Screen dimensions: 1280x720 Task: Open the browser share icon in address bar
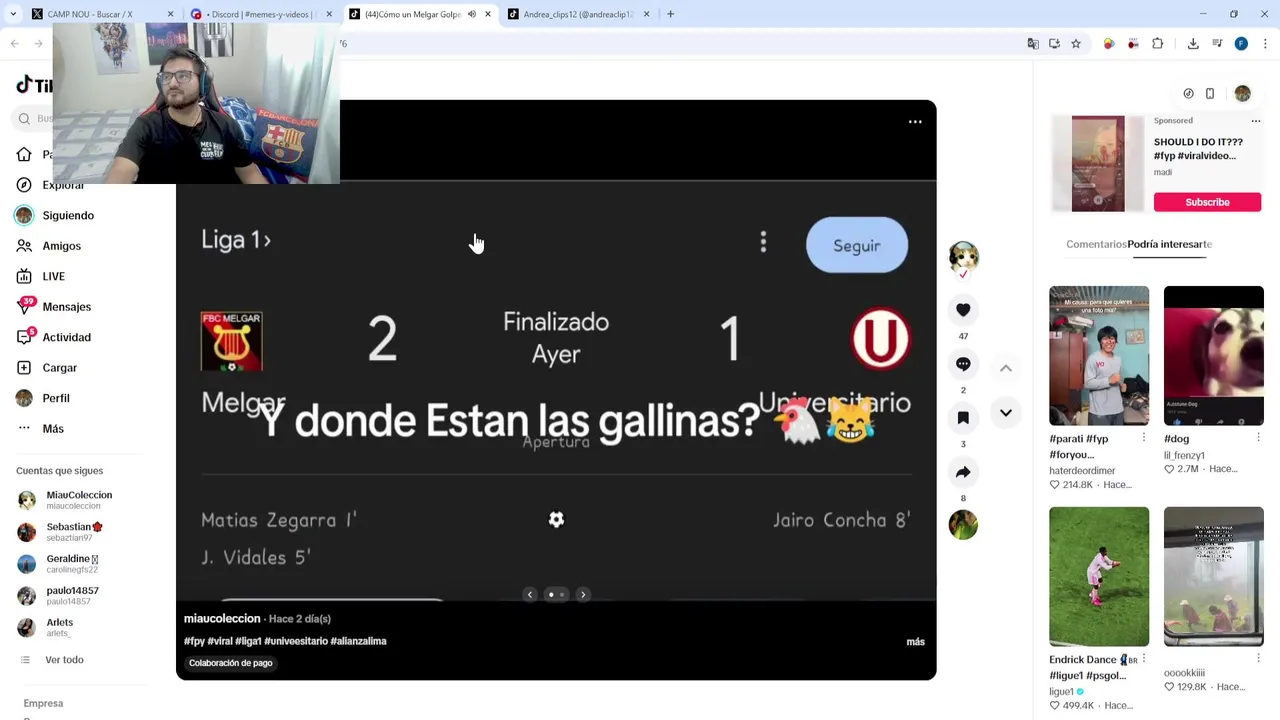coord(1055,44)
